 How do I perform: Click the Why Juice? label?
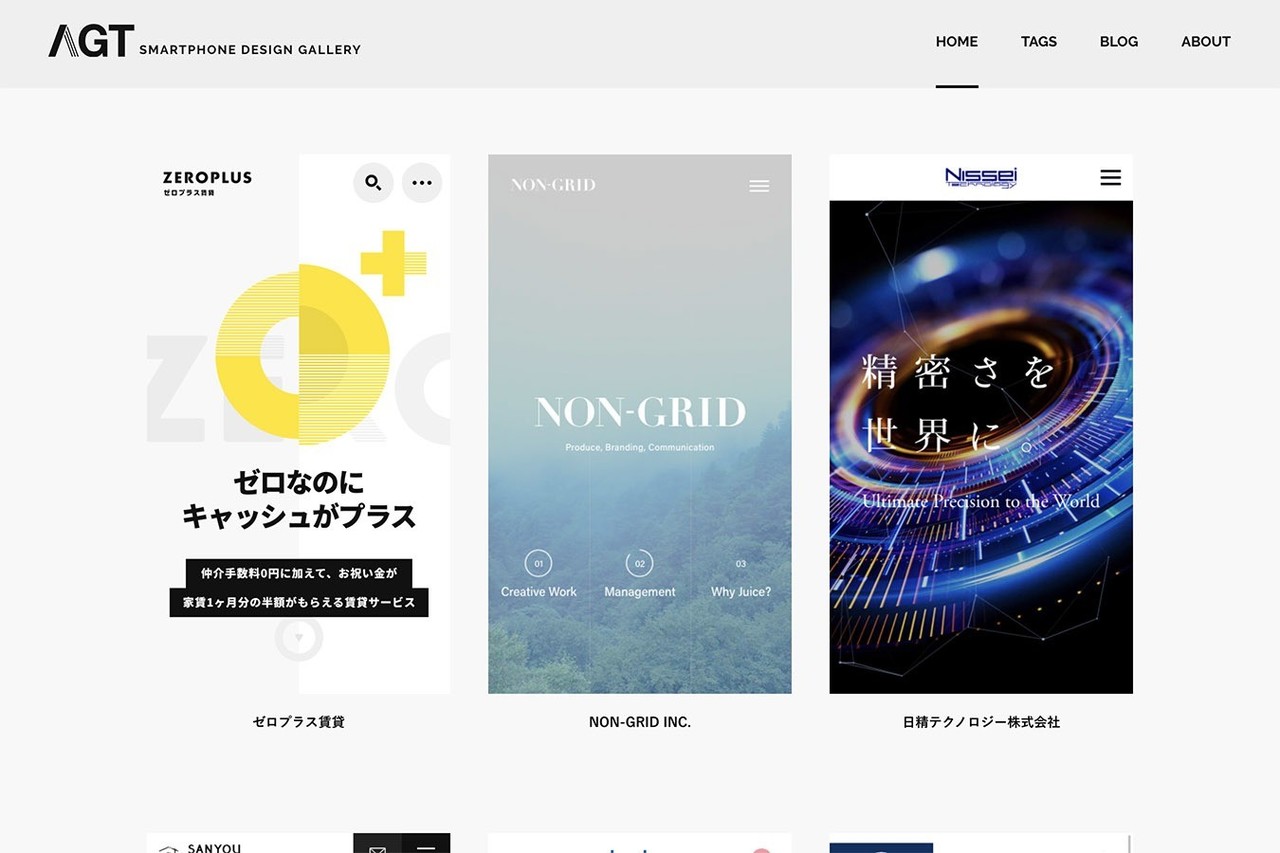pos(741,592)
